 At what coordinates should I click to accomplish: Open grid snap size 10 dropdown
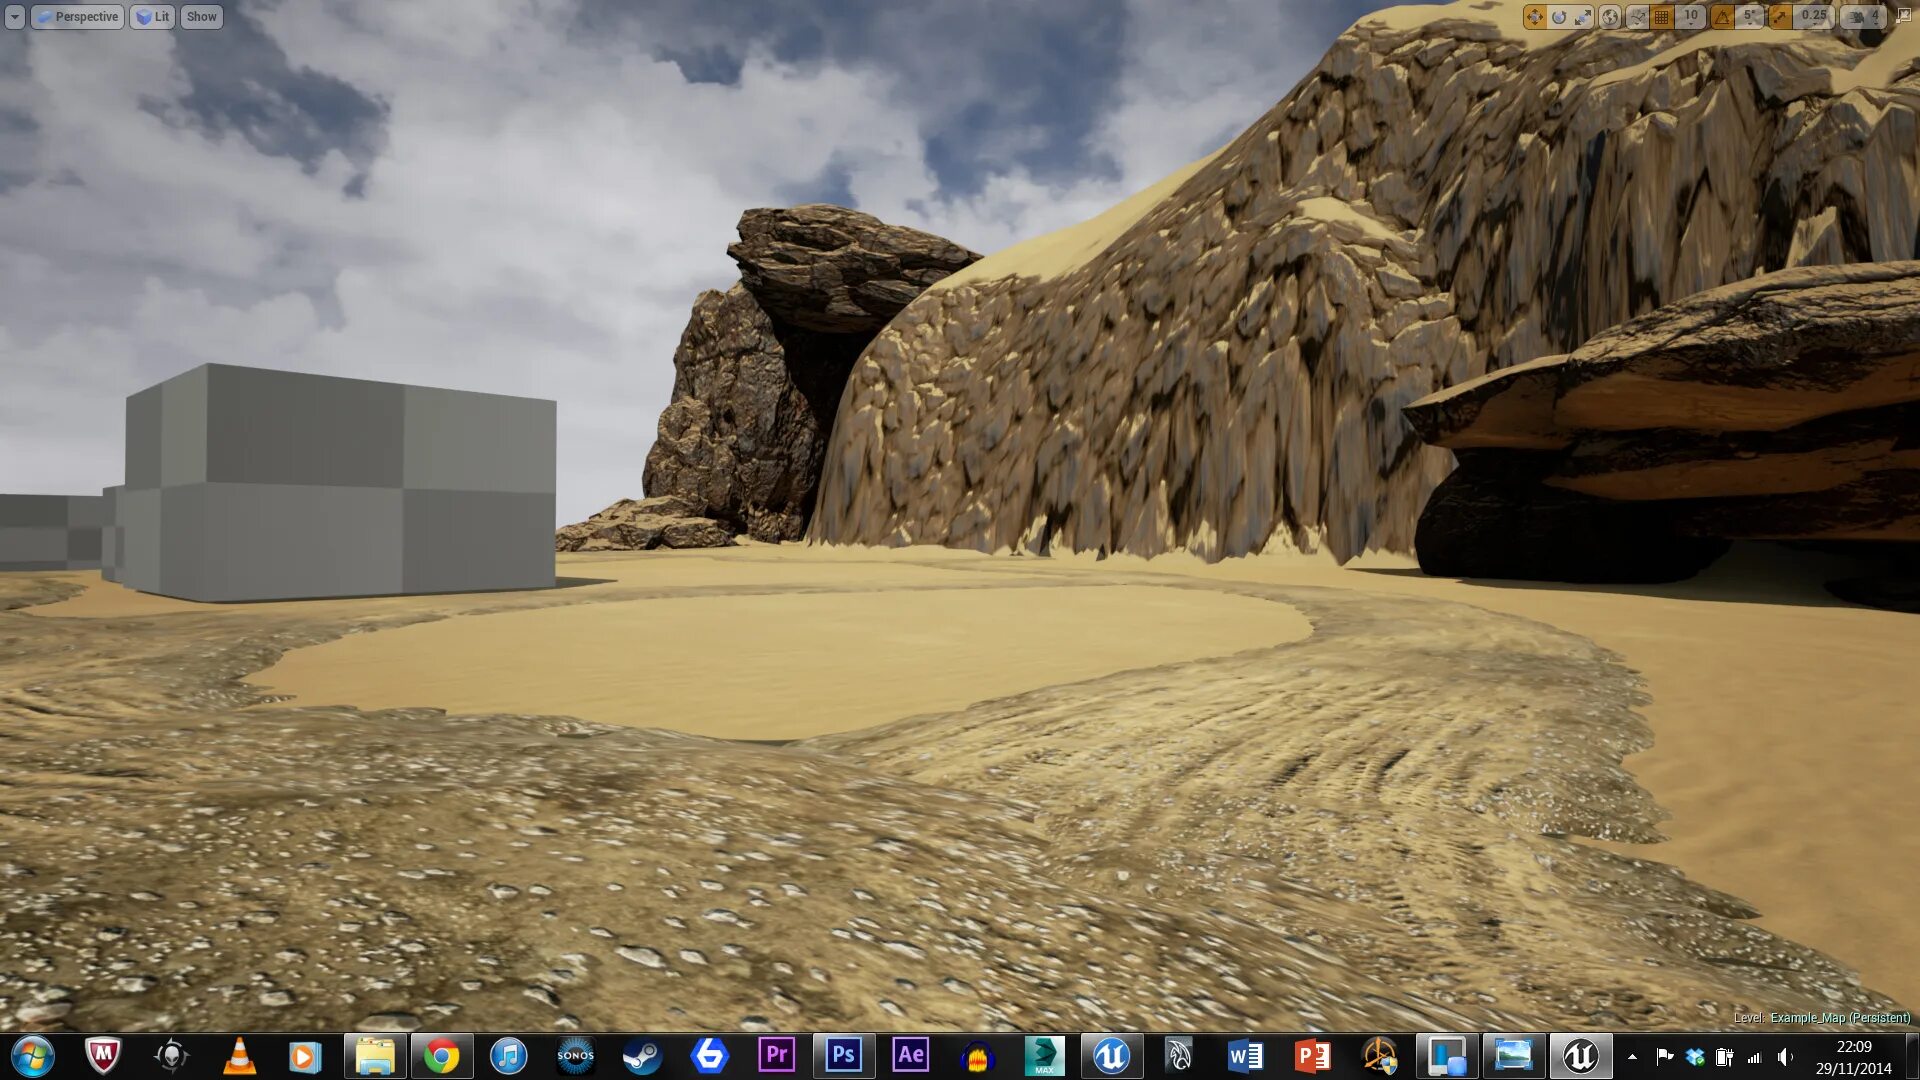coord(1690,17)
